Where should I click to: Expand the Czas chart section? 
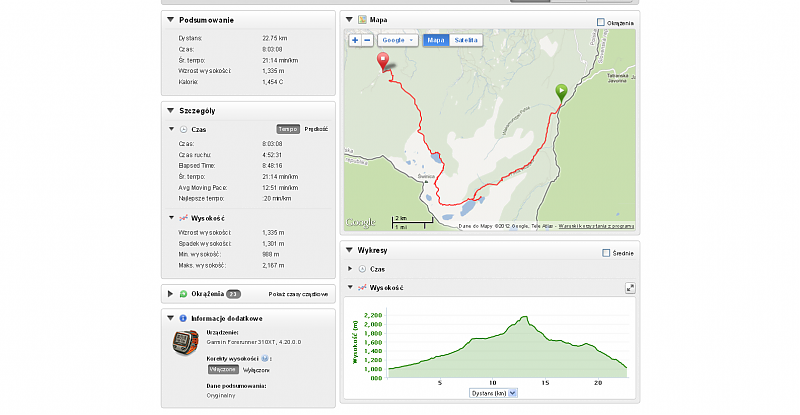(350, 268)
